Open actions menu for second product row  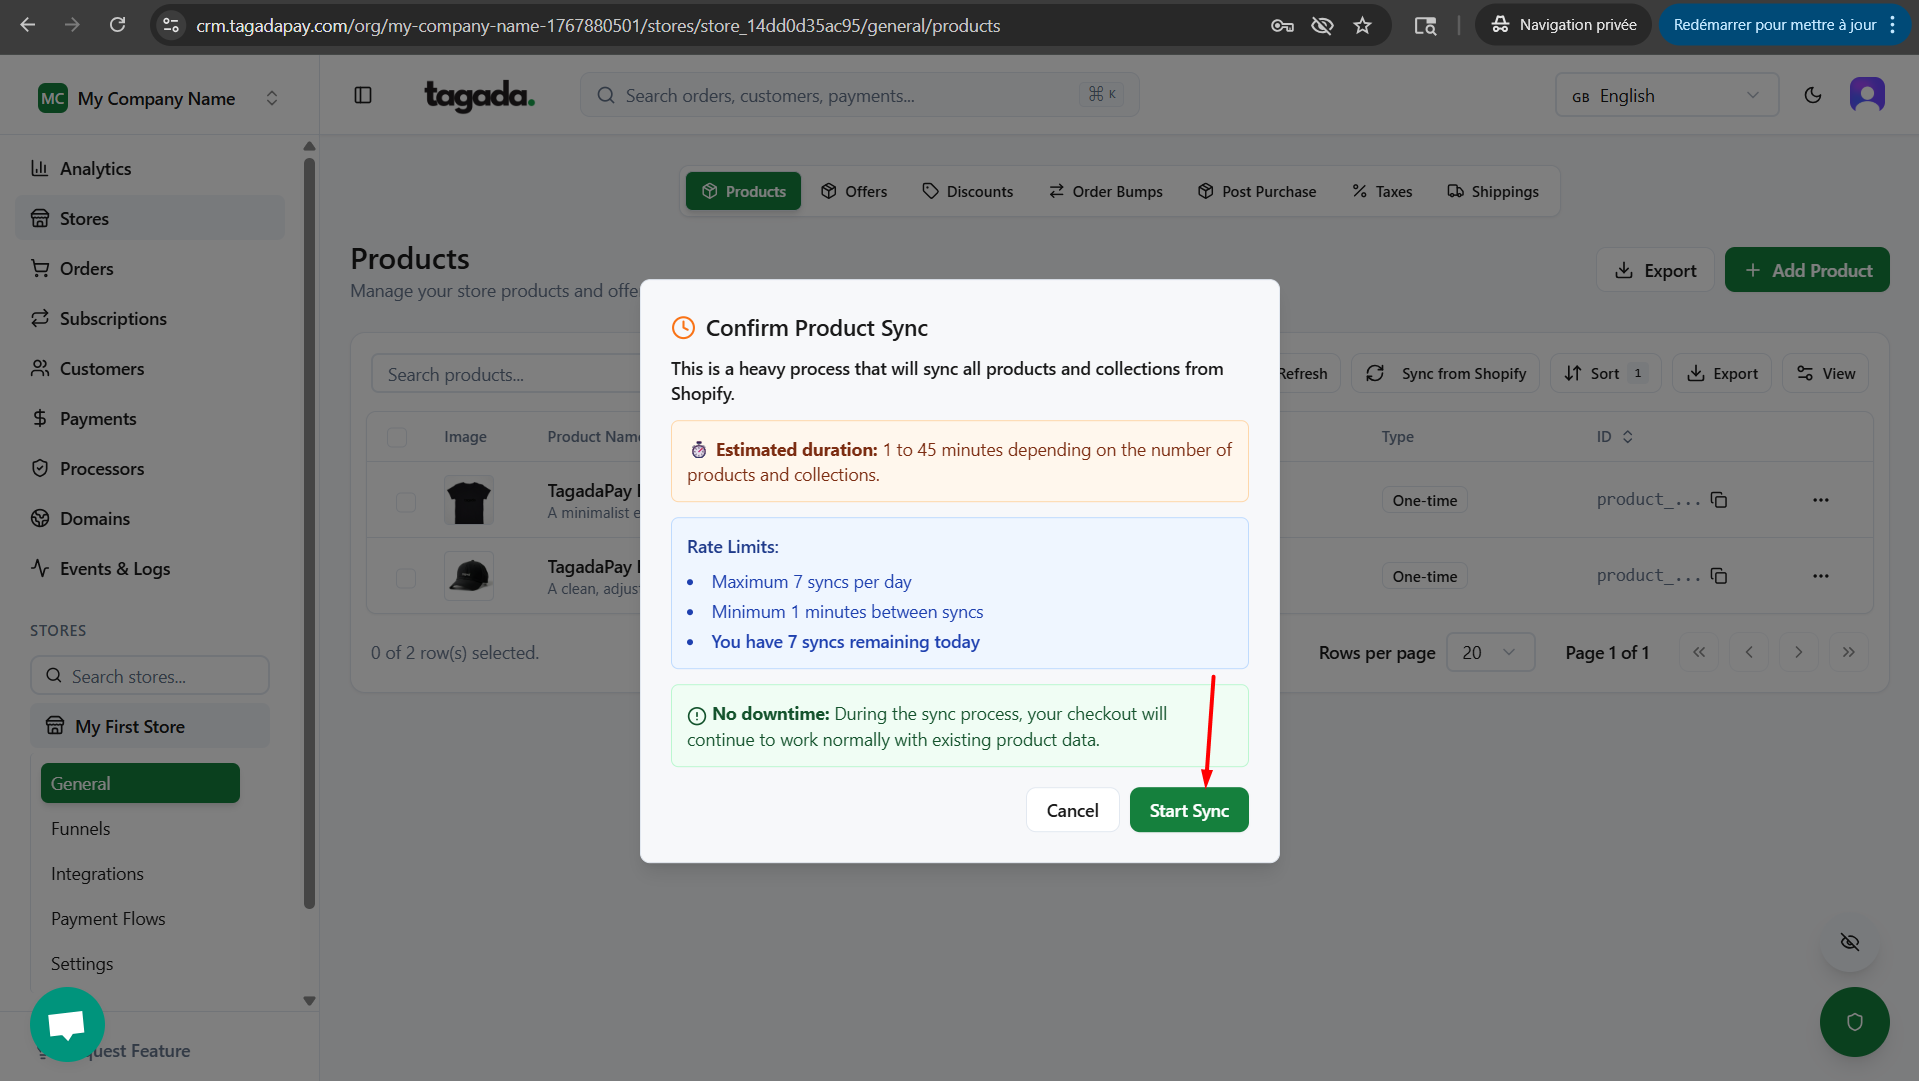[1820, 576]
